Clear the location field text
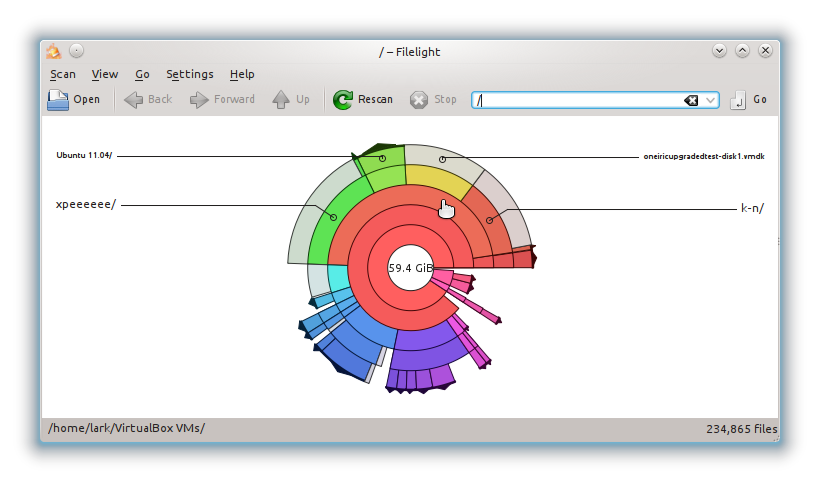 point(691,100)
